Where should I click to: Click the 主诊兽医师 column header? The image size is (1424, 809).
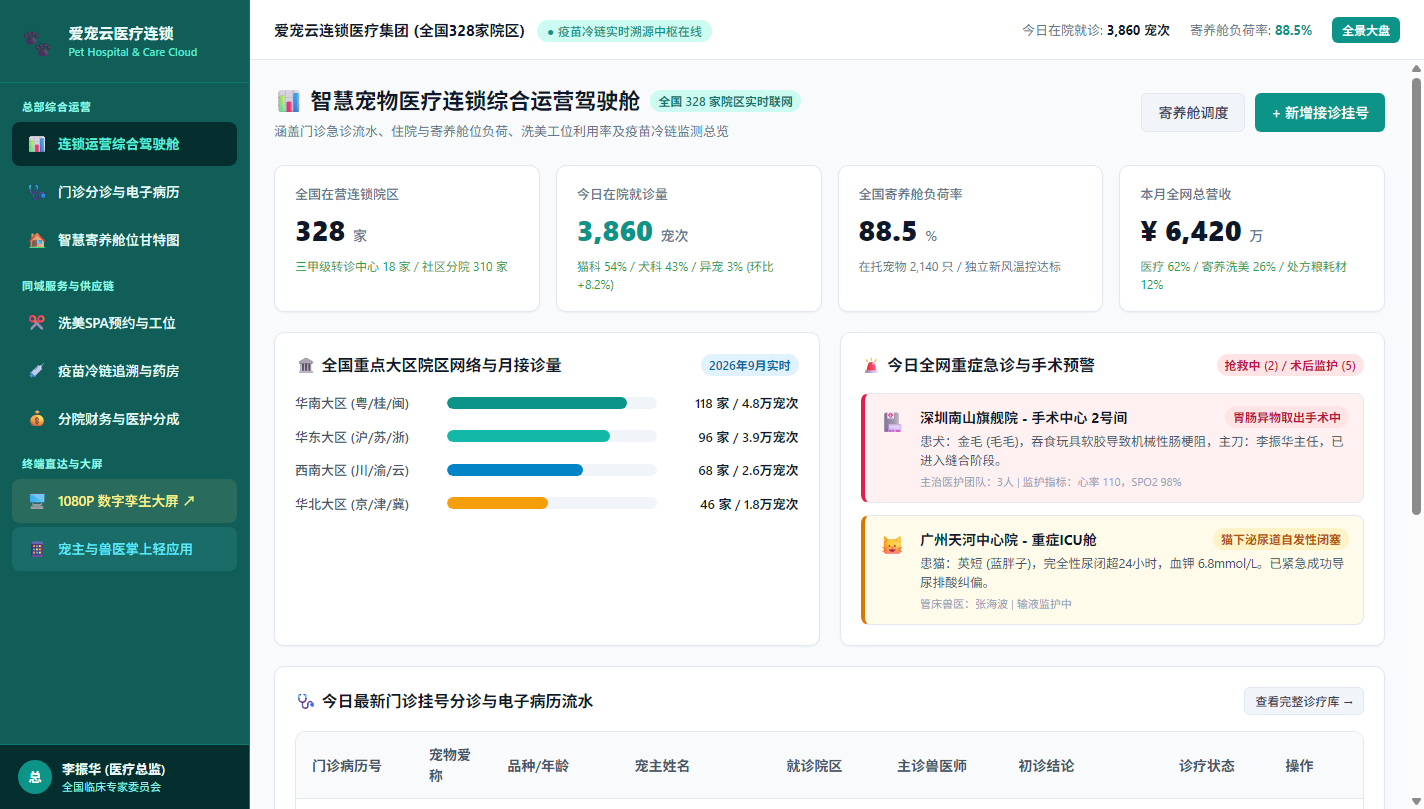932,766
